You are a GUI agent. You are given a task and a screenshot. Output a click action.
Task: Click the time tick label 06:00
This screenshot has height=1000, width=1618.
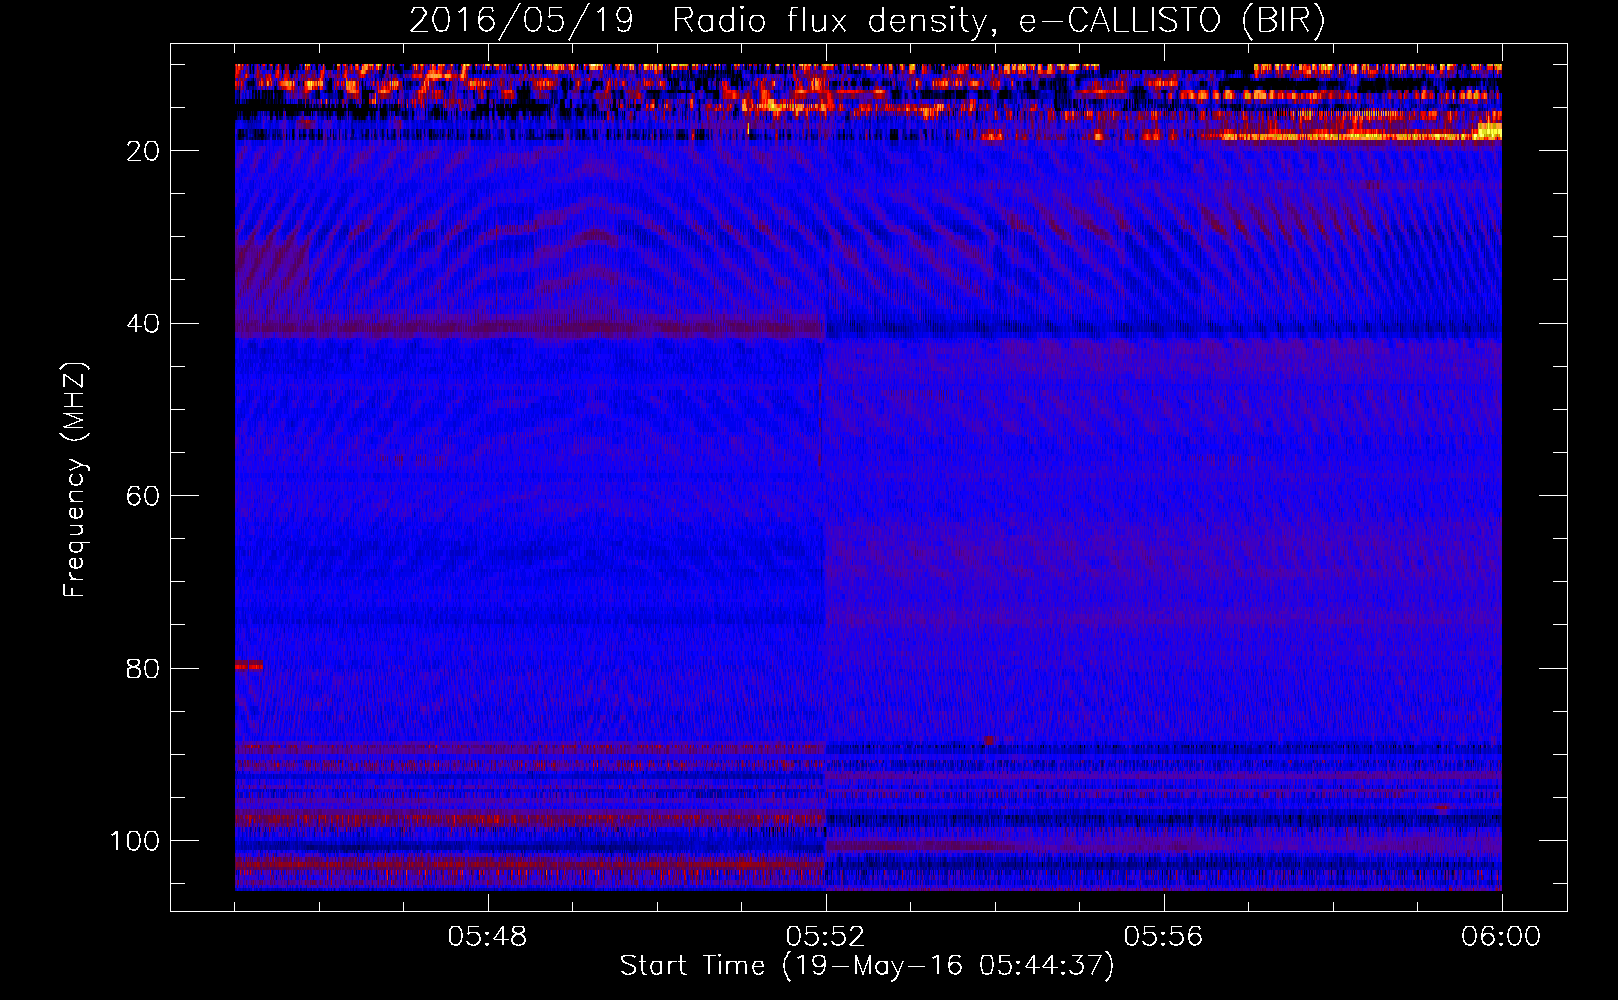coord(1501,937)
